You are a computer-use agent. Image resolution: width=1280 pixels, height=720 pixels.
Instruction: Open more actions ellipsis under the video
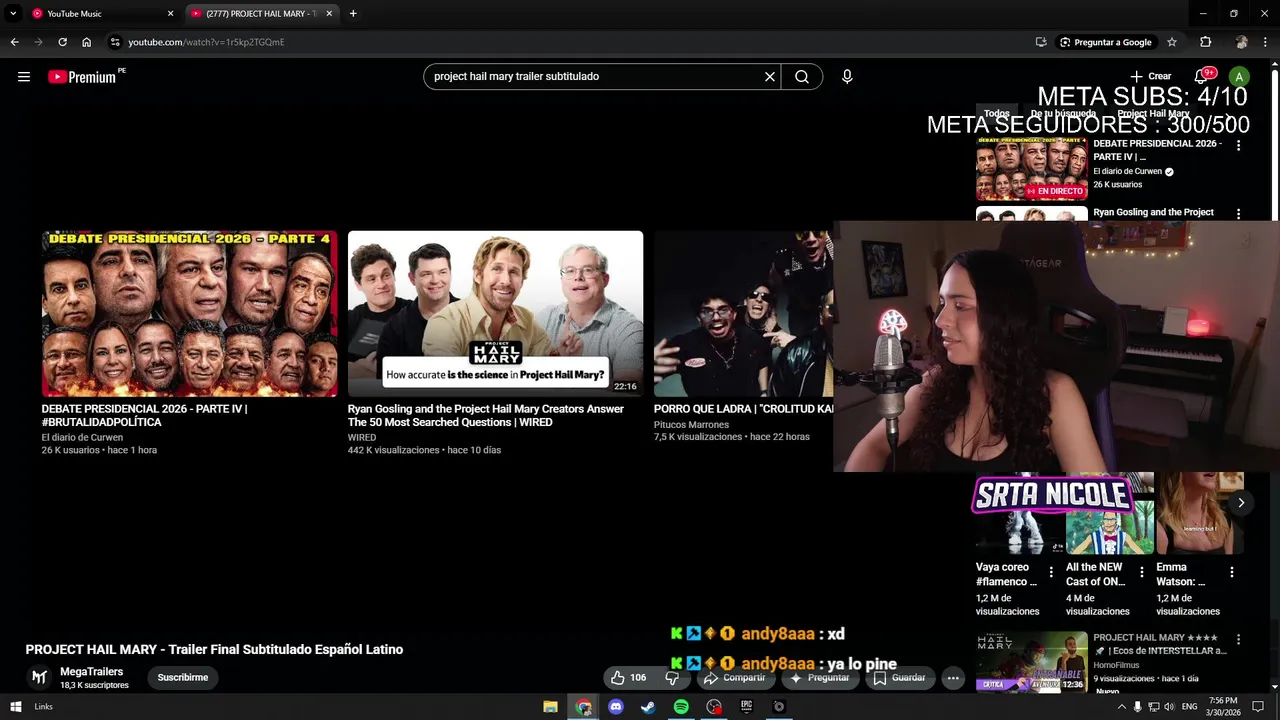953,678
